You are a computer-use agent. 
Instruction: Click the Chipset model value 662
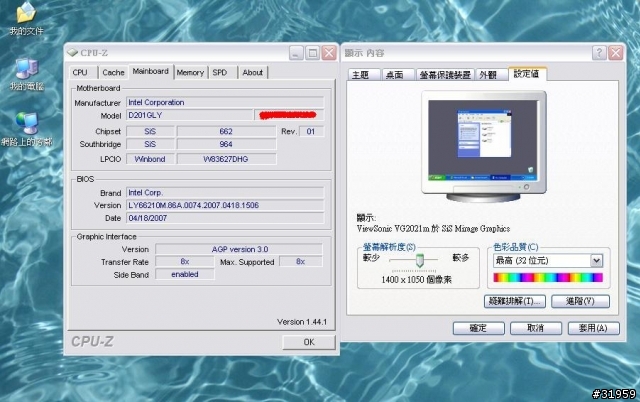point(226,131)
